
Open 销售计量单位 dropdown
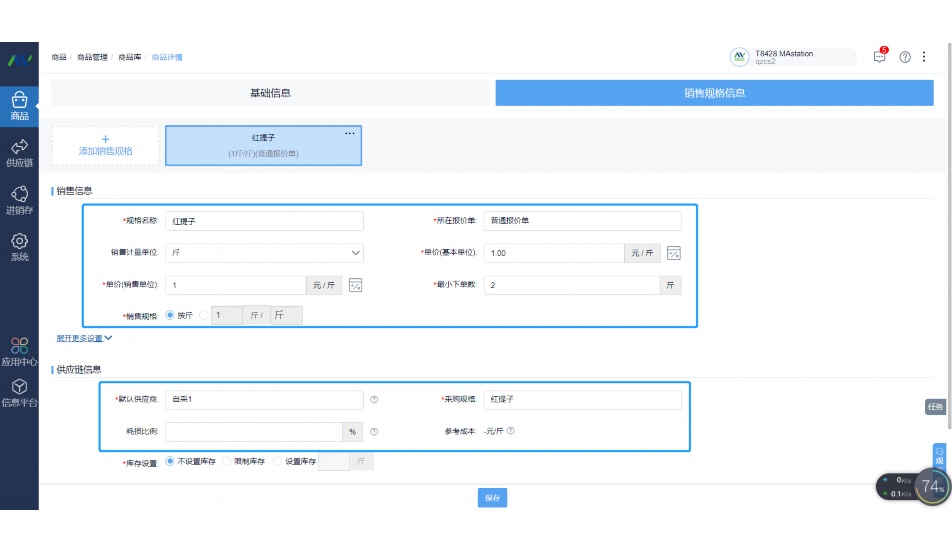click(264, 253)
